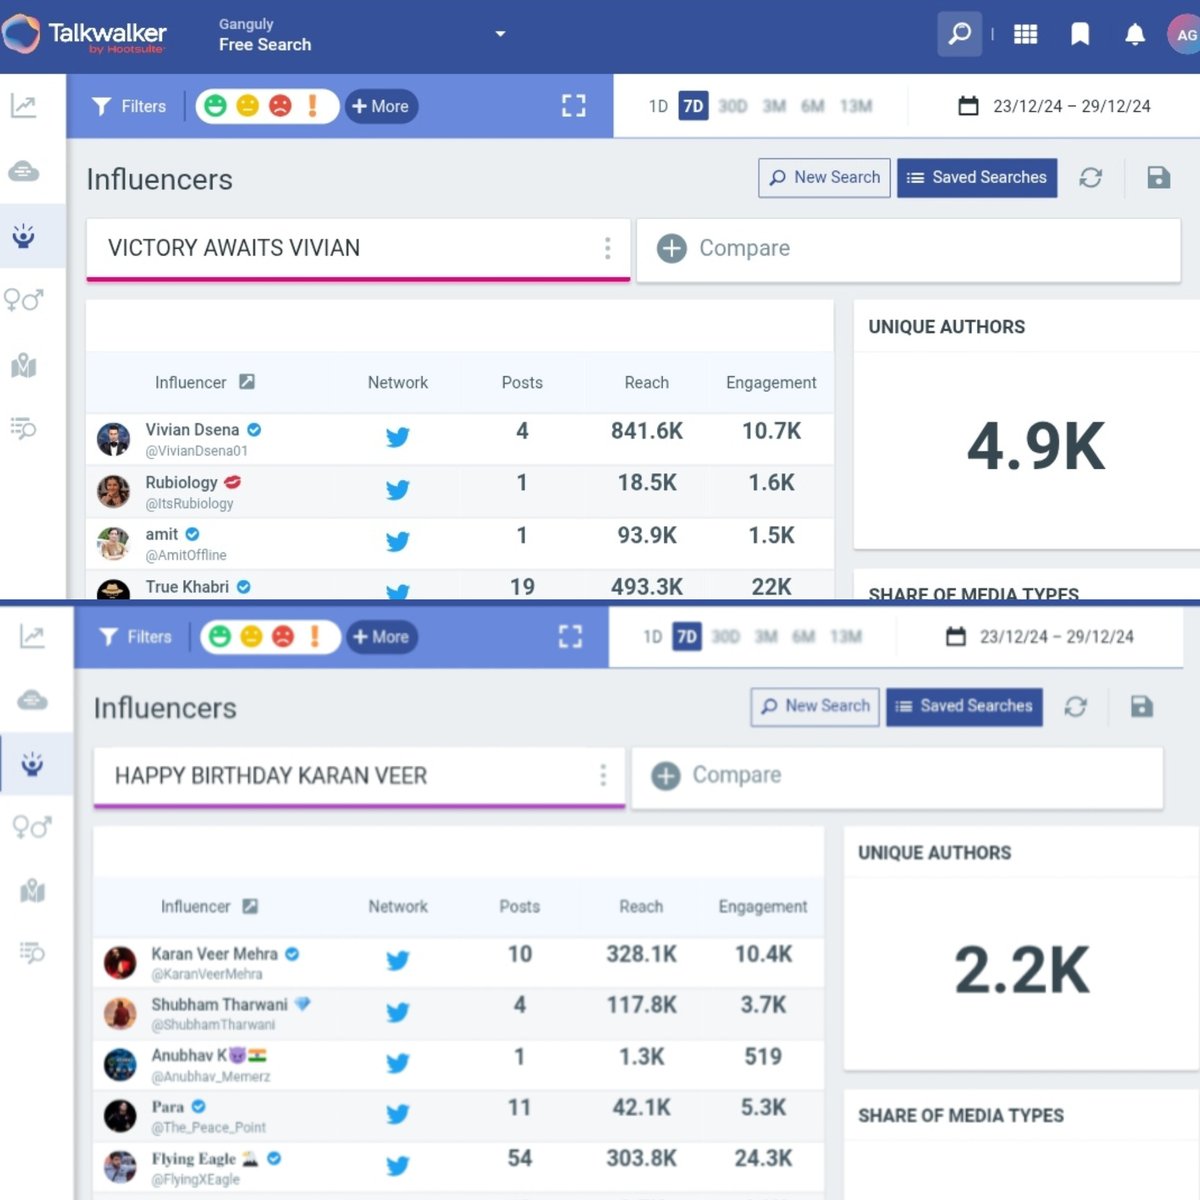Select 30D time range in top panel
Image resolution: width=1200 pixels, height=1200 pixels.
click(x=733, y=106)
